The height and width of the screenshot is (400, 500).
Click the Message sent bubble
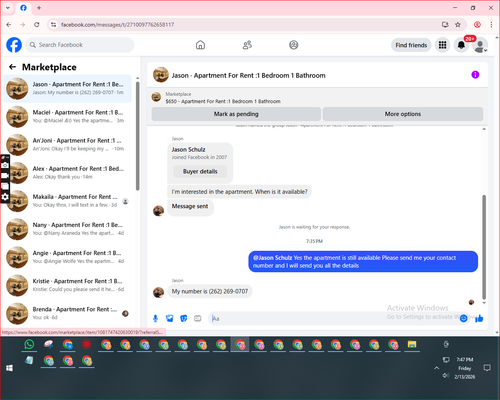click(x=190, y=207)
